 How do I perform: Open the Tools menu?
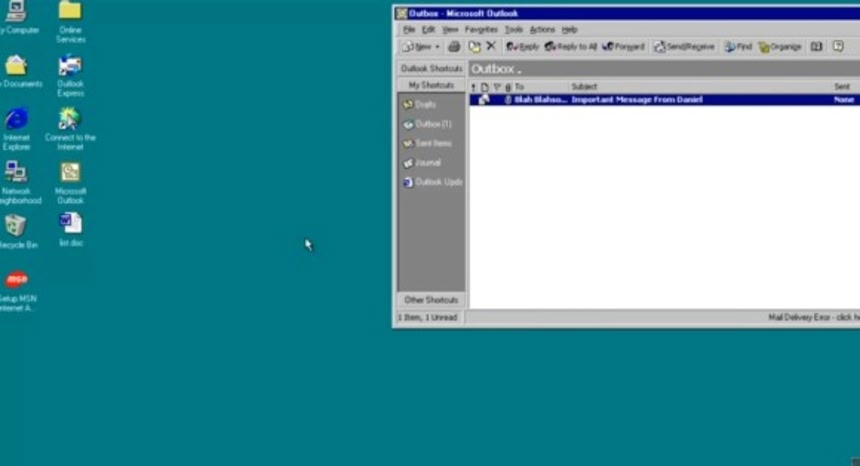513,30
